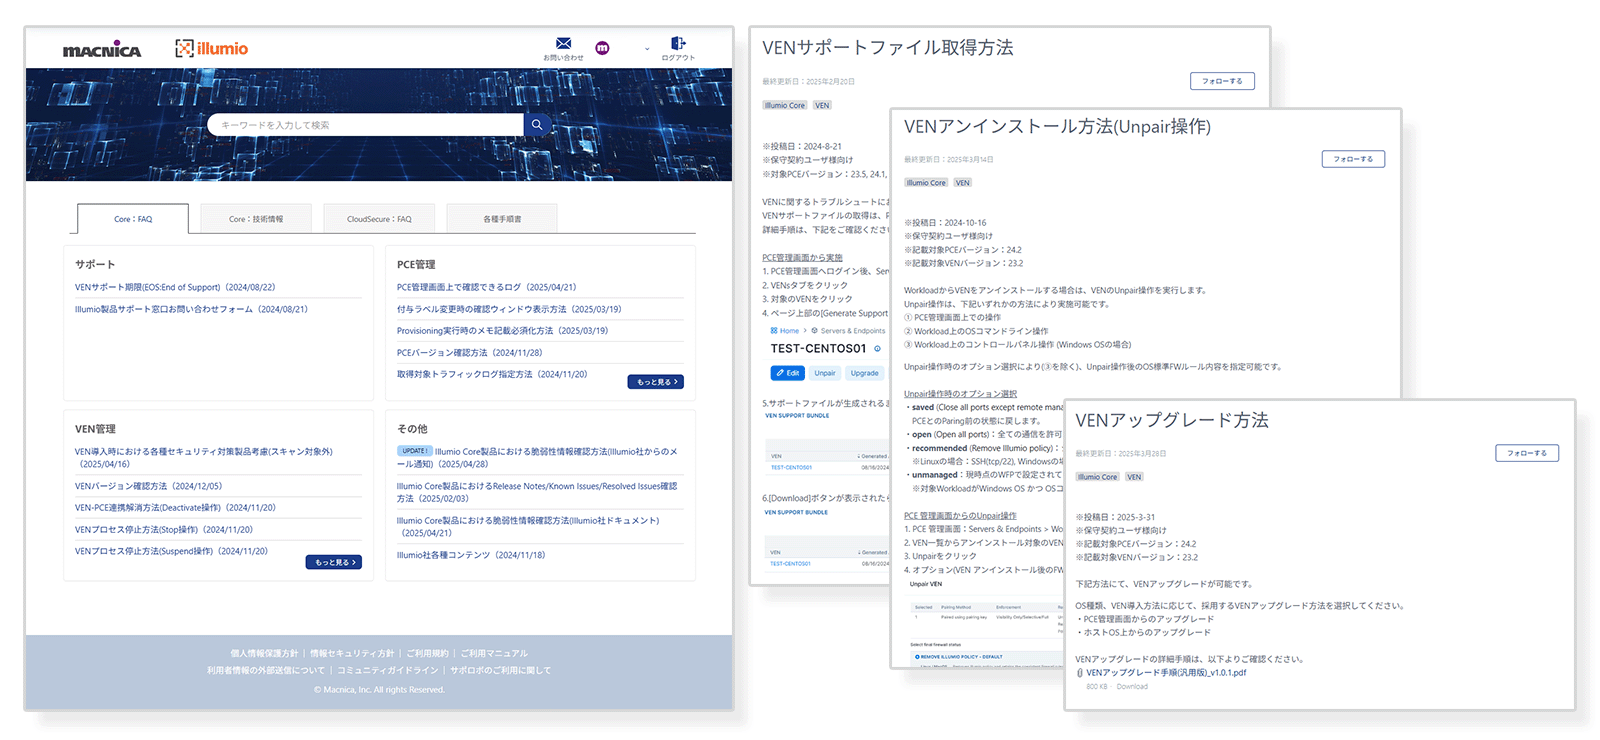Open VENプロセス停止方法(Suspend操作) article
Image resolution: width=1600 pixels, height=740 pixels.
(171, 551)
